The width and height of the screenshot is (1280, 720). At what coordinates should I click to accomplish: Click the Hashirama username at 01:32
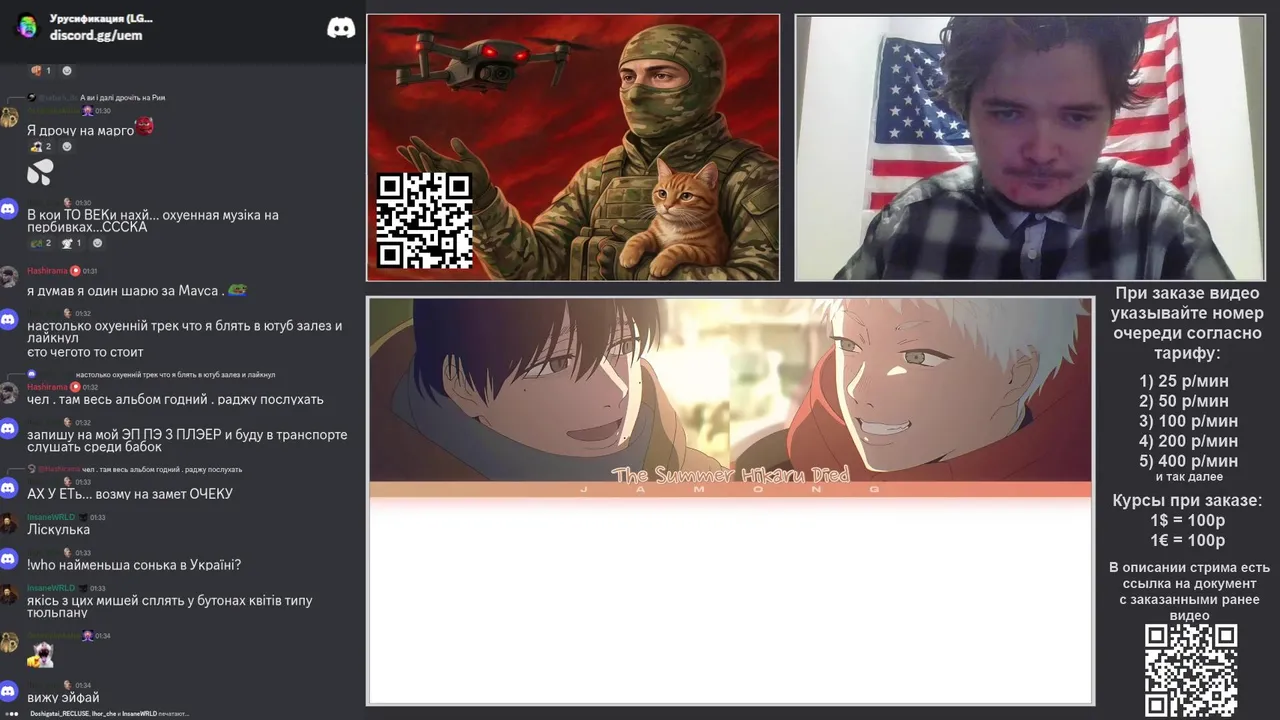coord(47,387)
